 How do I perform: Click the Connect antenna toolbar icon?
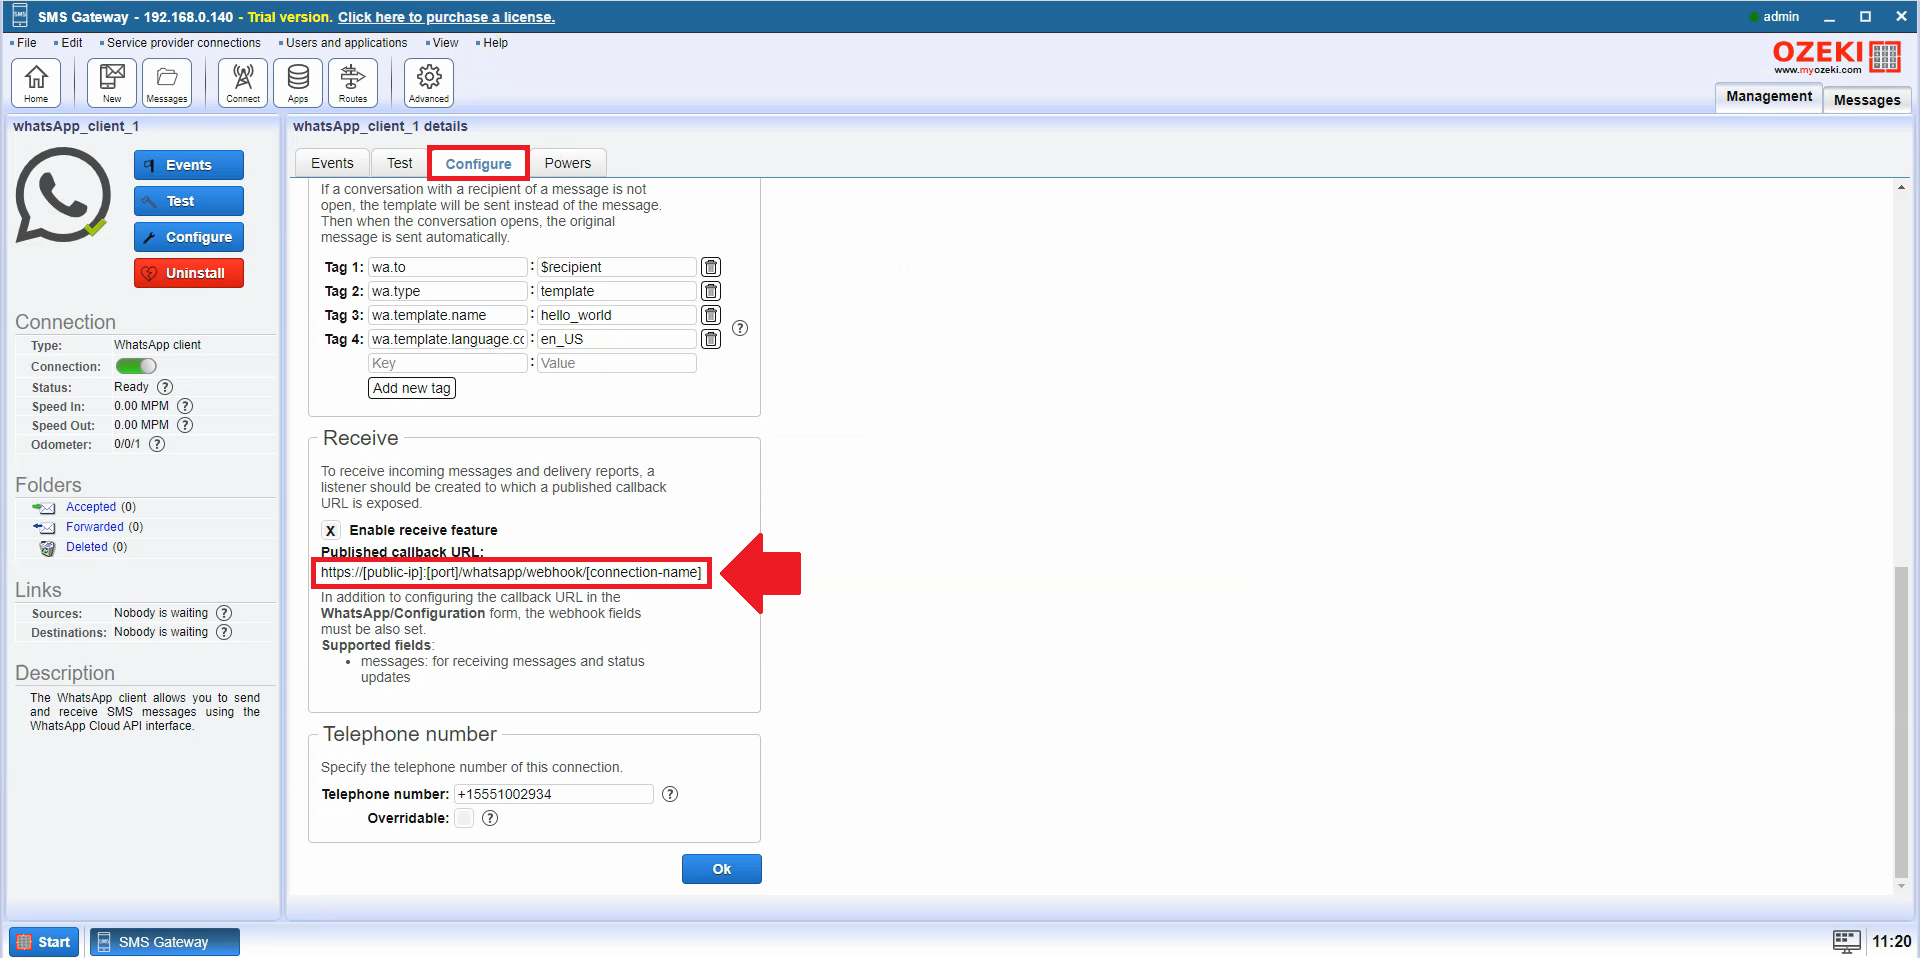click(243, 82)
